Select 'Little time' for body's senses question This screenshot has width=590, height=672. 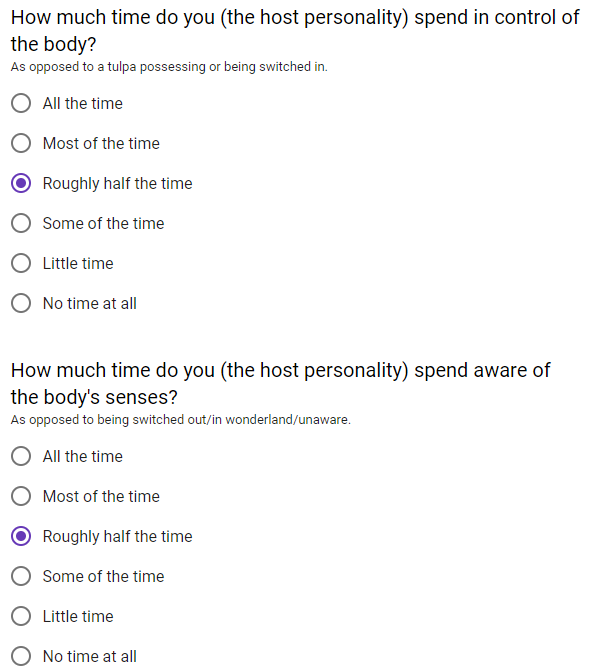click(21, 616)
